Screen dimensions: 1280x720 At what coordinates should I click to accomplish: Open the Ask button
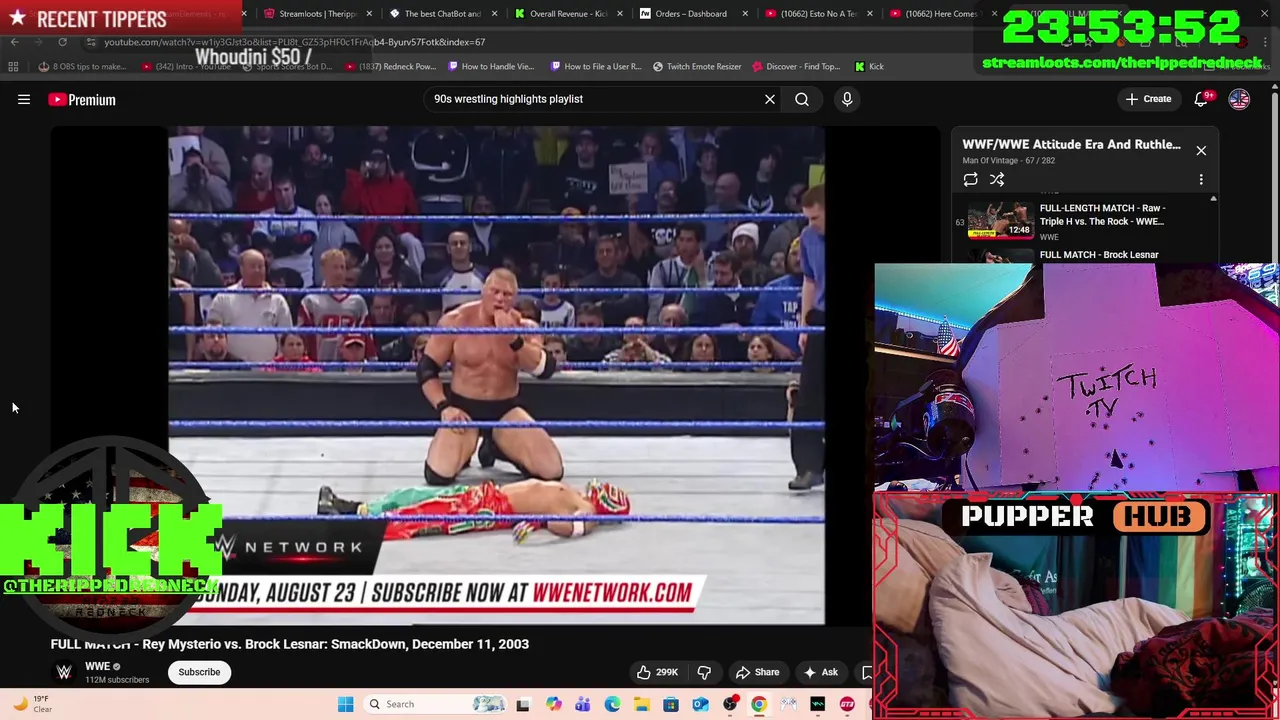click(820, 672)
